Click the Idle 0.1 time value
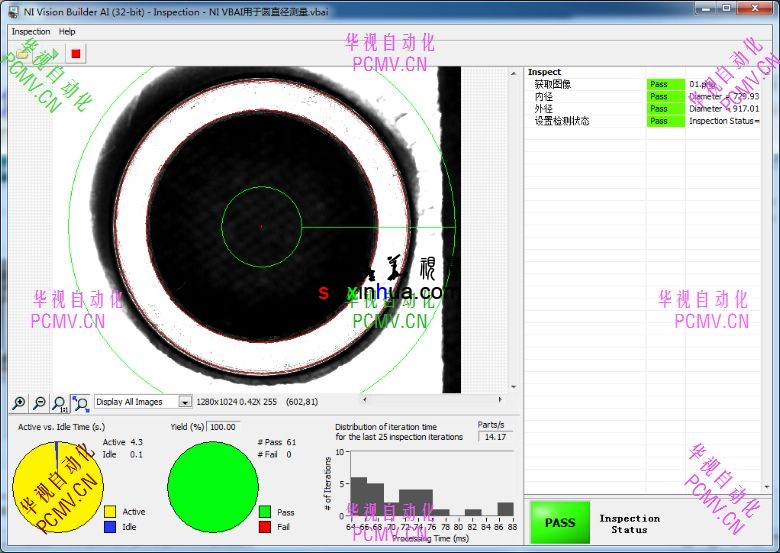 coord(122,455)
